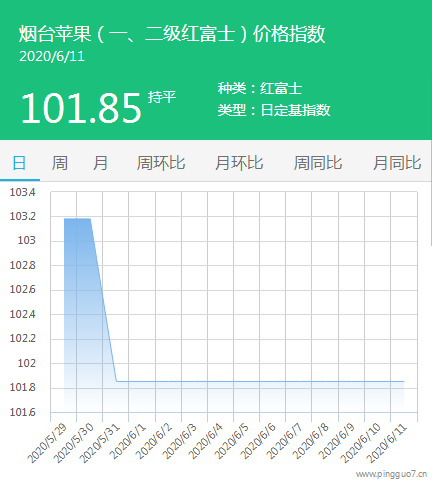The image size is (432, 484).
Task: Click 种类：红富士 label
Action: [260, 89]
